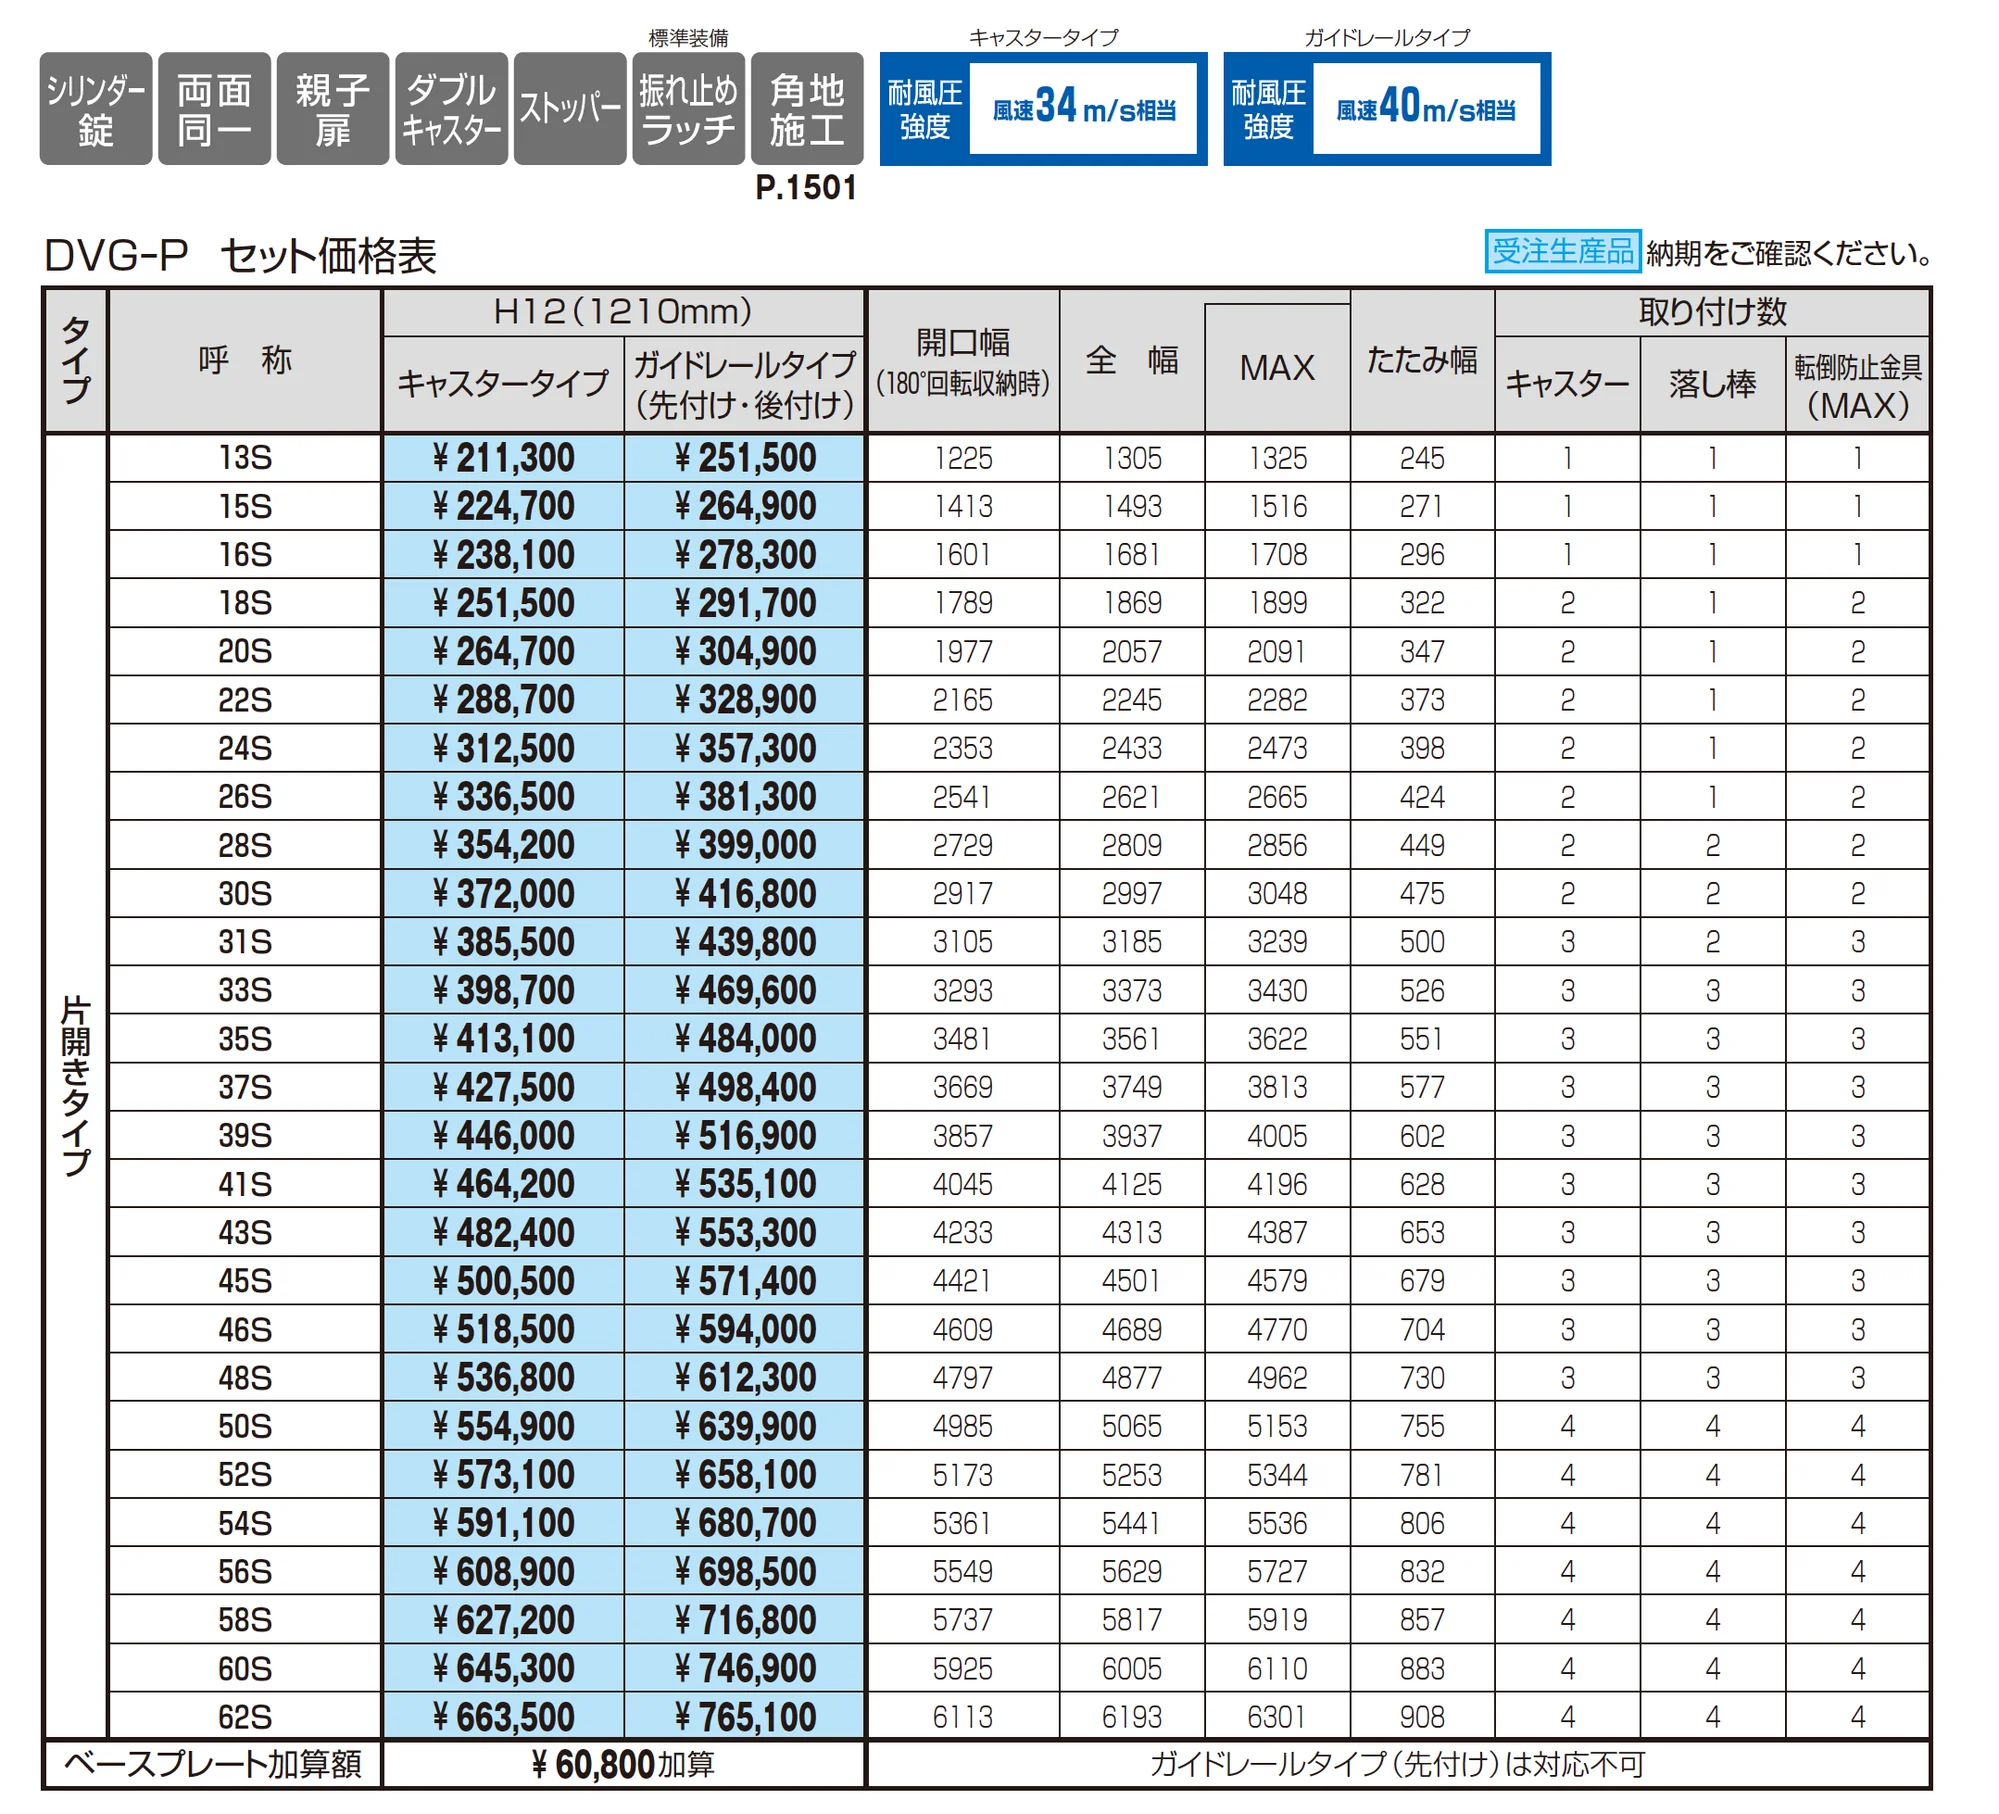Viewport: 1999px width, 1814px height.
Task: Select the ¥399,000 price cell
Action: click(745, 845)
